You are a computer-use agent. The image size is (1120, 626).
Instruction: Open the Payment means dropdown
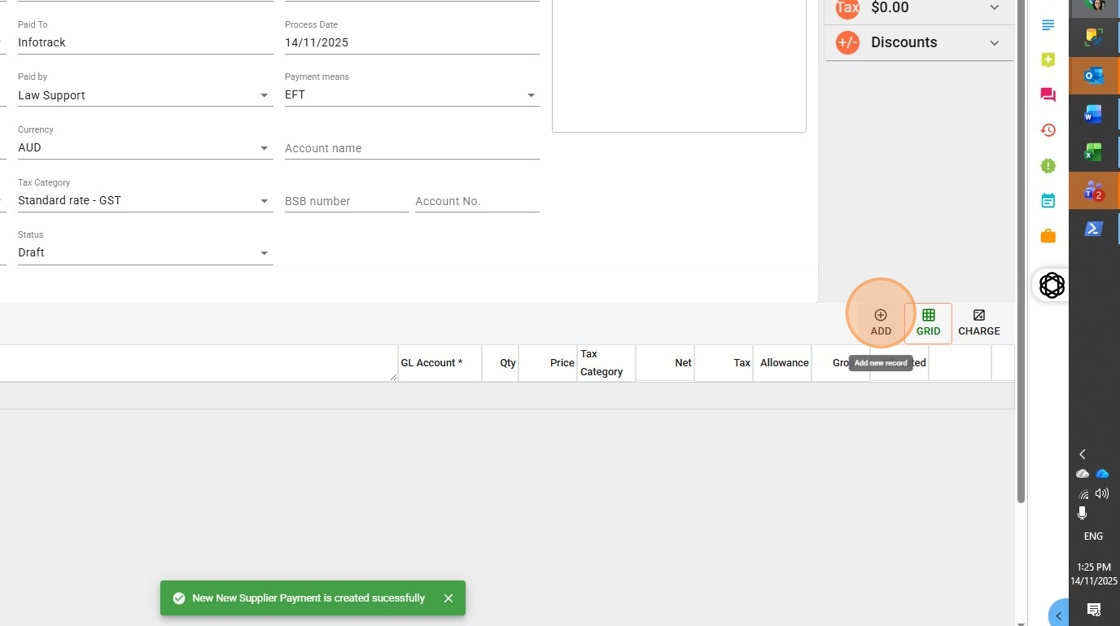point(531,94)
